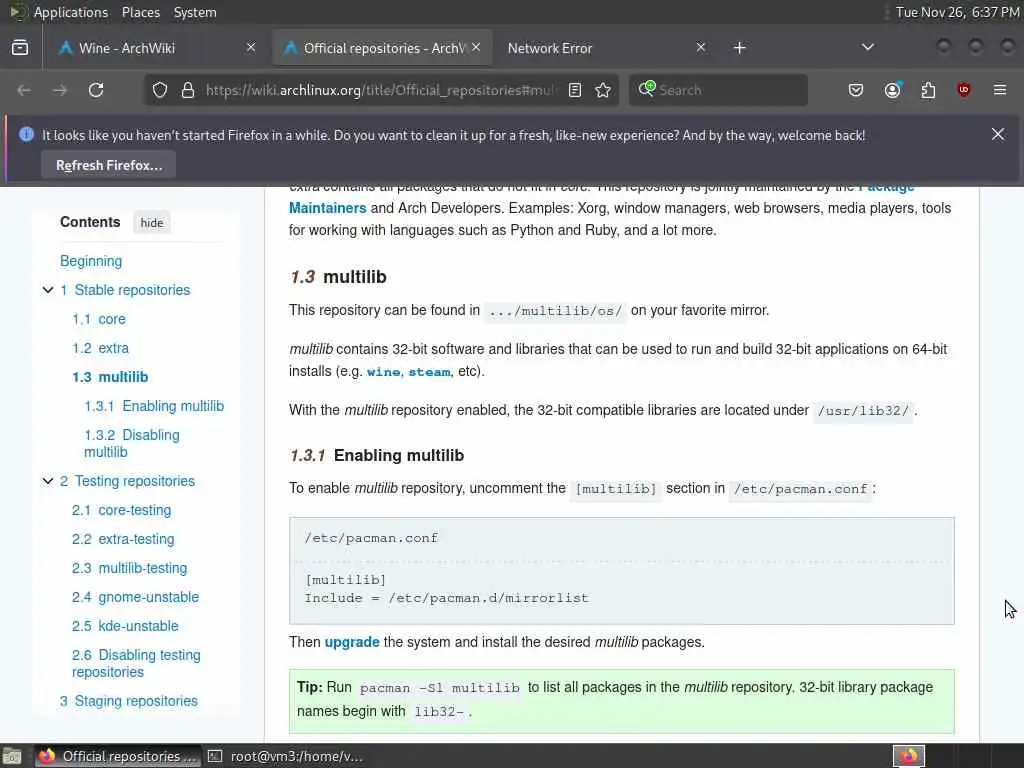Dismiss the refresh Firefox notification
1024x768 pixels.
[998, 135]
